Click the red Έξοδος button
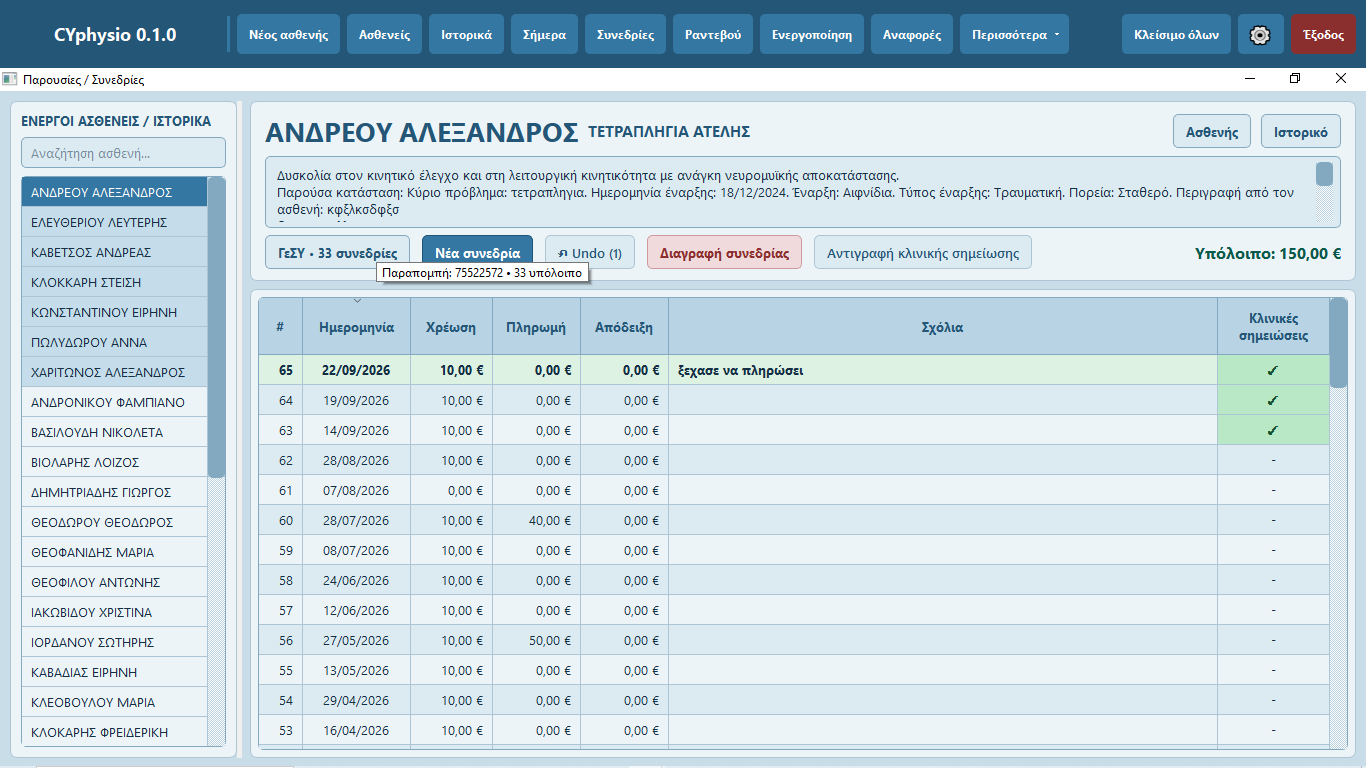The height and width of the screenshot is (768, 1366). (1323, 34)
